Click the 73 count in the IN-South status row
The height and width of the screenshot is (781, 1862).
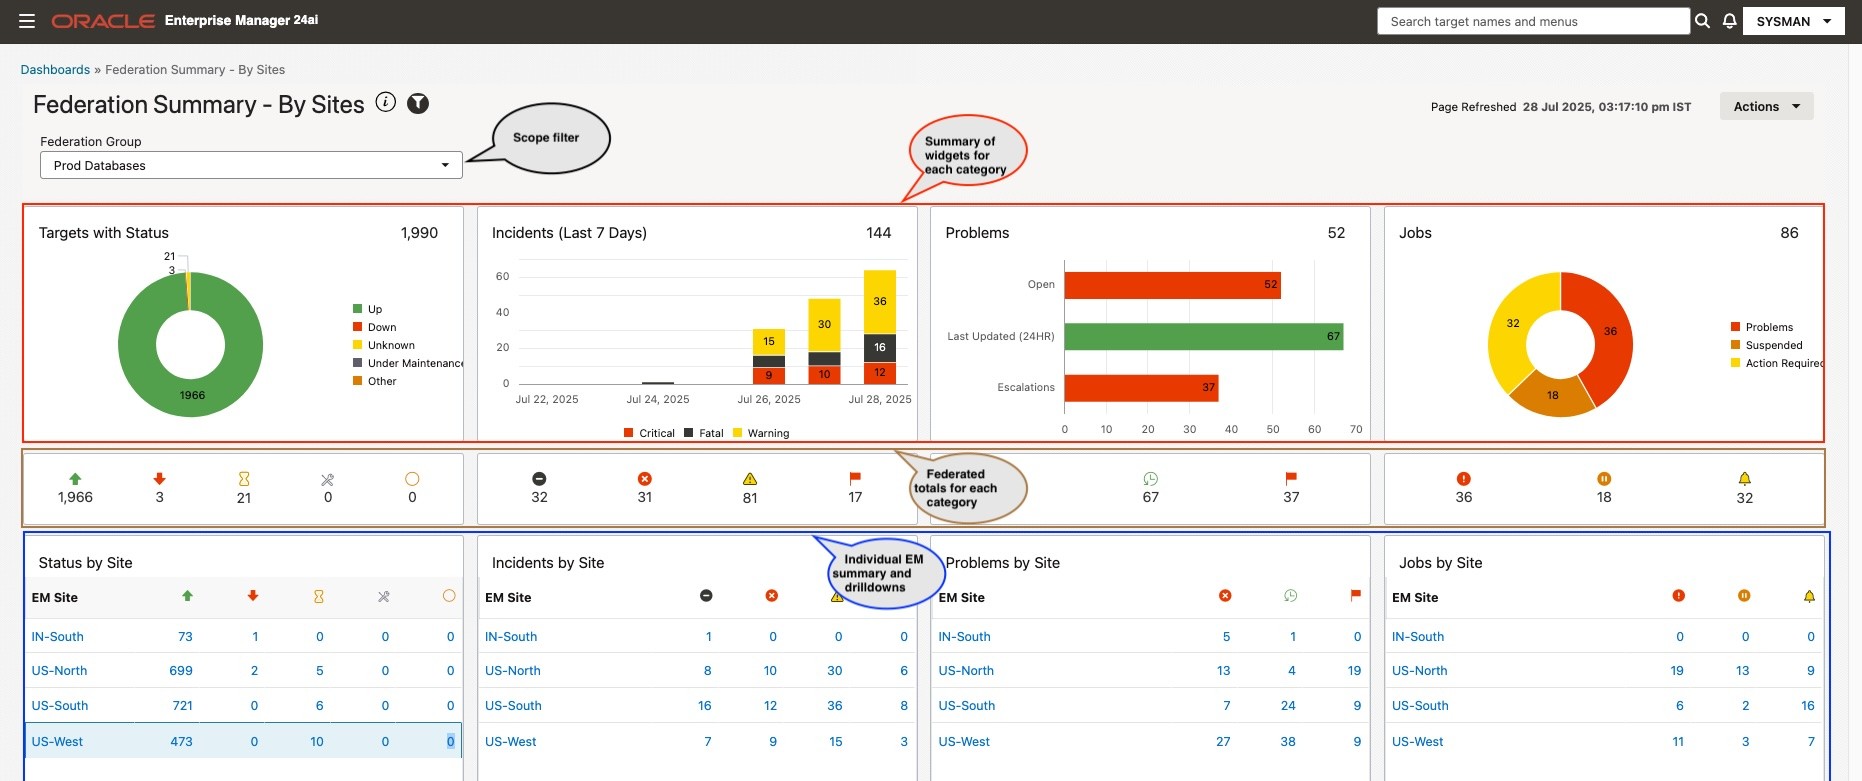(185, 637)
